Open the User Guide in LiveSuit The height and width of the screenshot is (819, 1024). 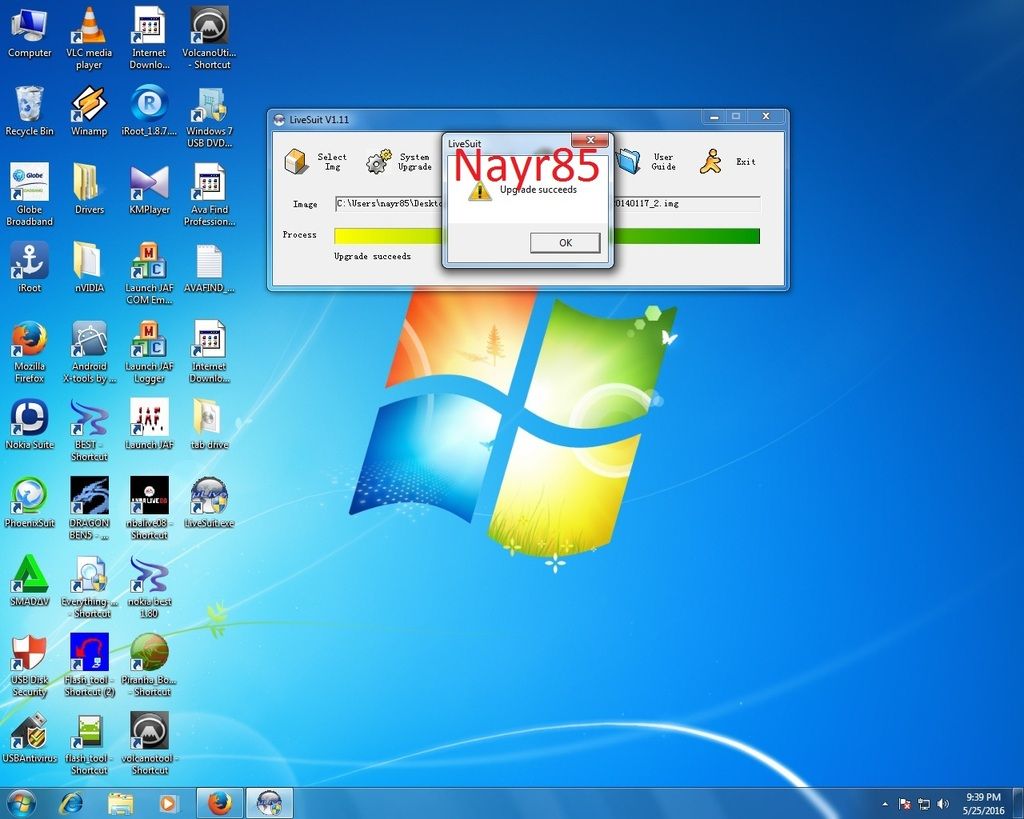[x=629, y=161]
